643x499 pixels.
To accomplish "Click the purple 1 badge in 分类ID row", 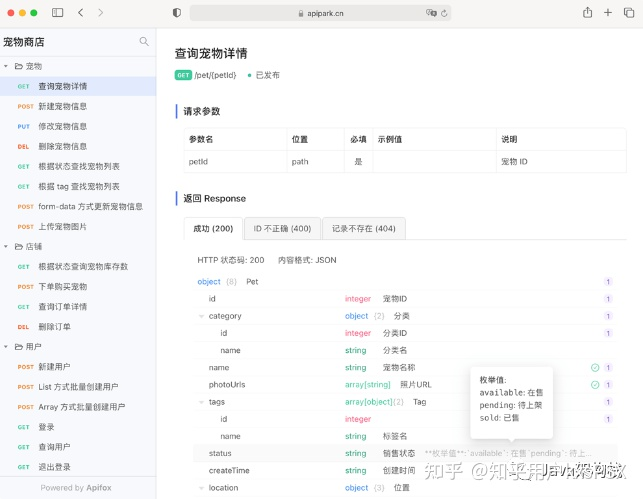I will coord(608,333).
